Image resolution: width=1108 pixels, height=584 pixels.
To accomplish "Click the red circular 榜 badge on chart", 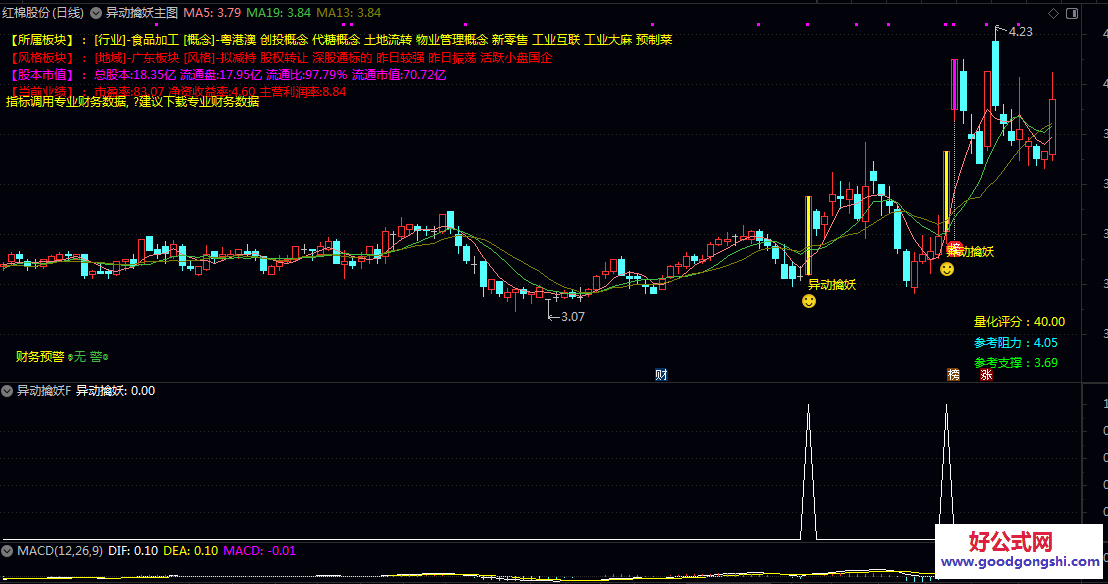I will coord(955,249).
